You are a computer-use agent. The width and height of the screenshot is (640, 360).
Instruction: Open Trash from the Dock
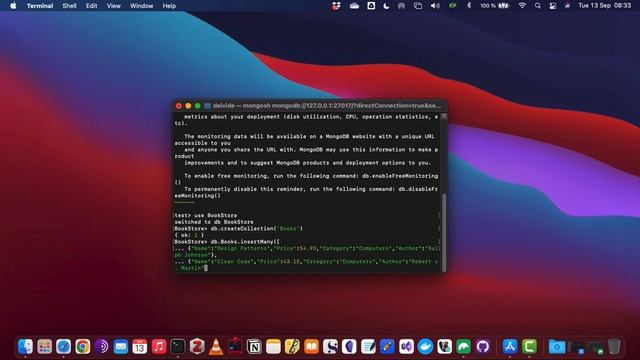point(614,347)
